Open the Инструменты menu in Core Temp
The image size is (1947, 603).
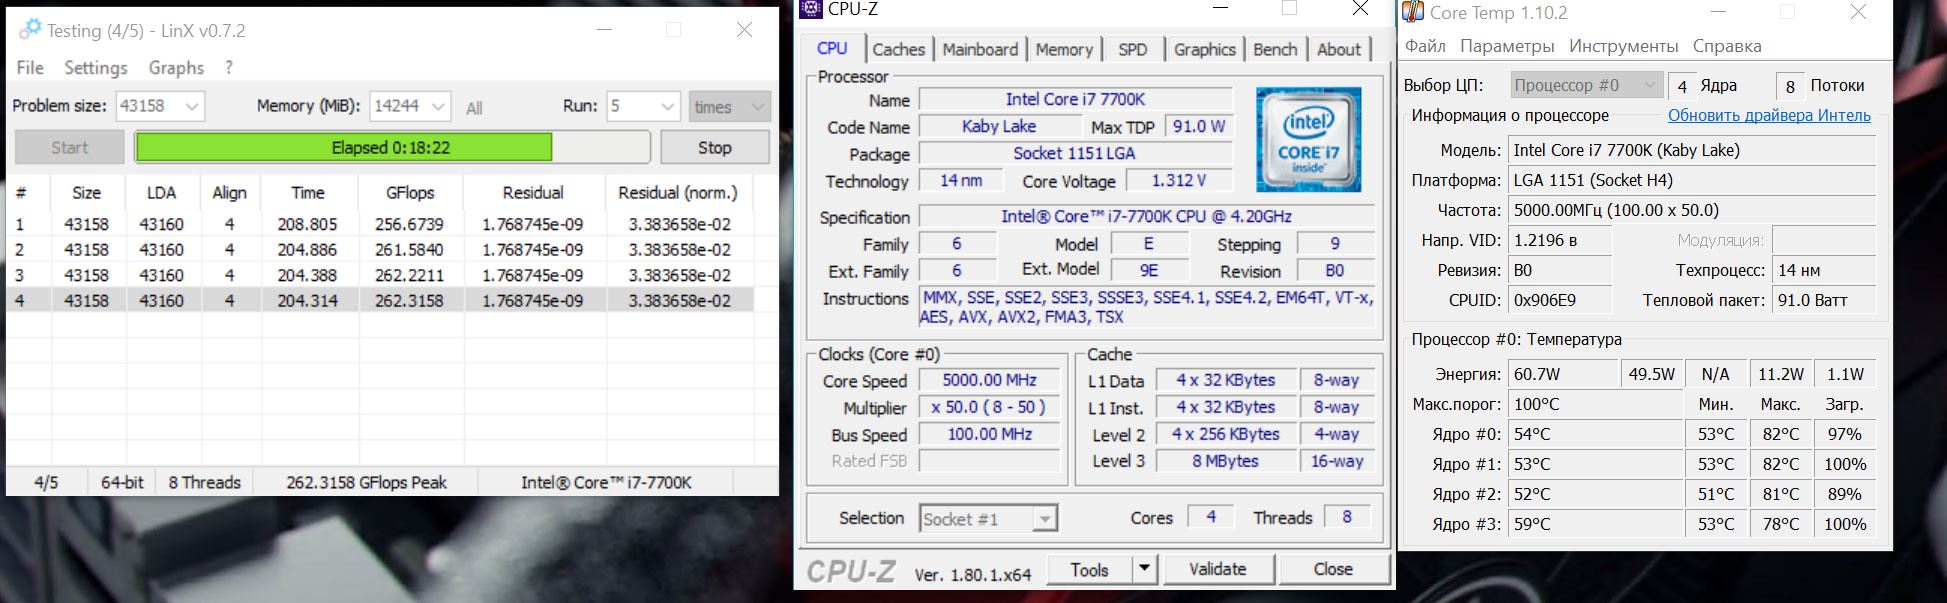tap(1623, 46)
